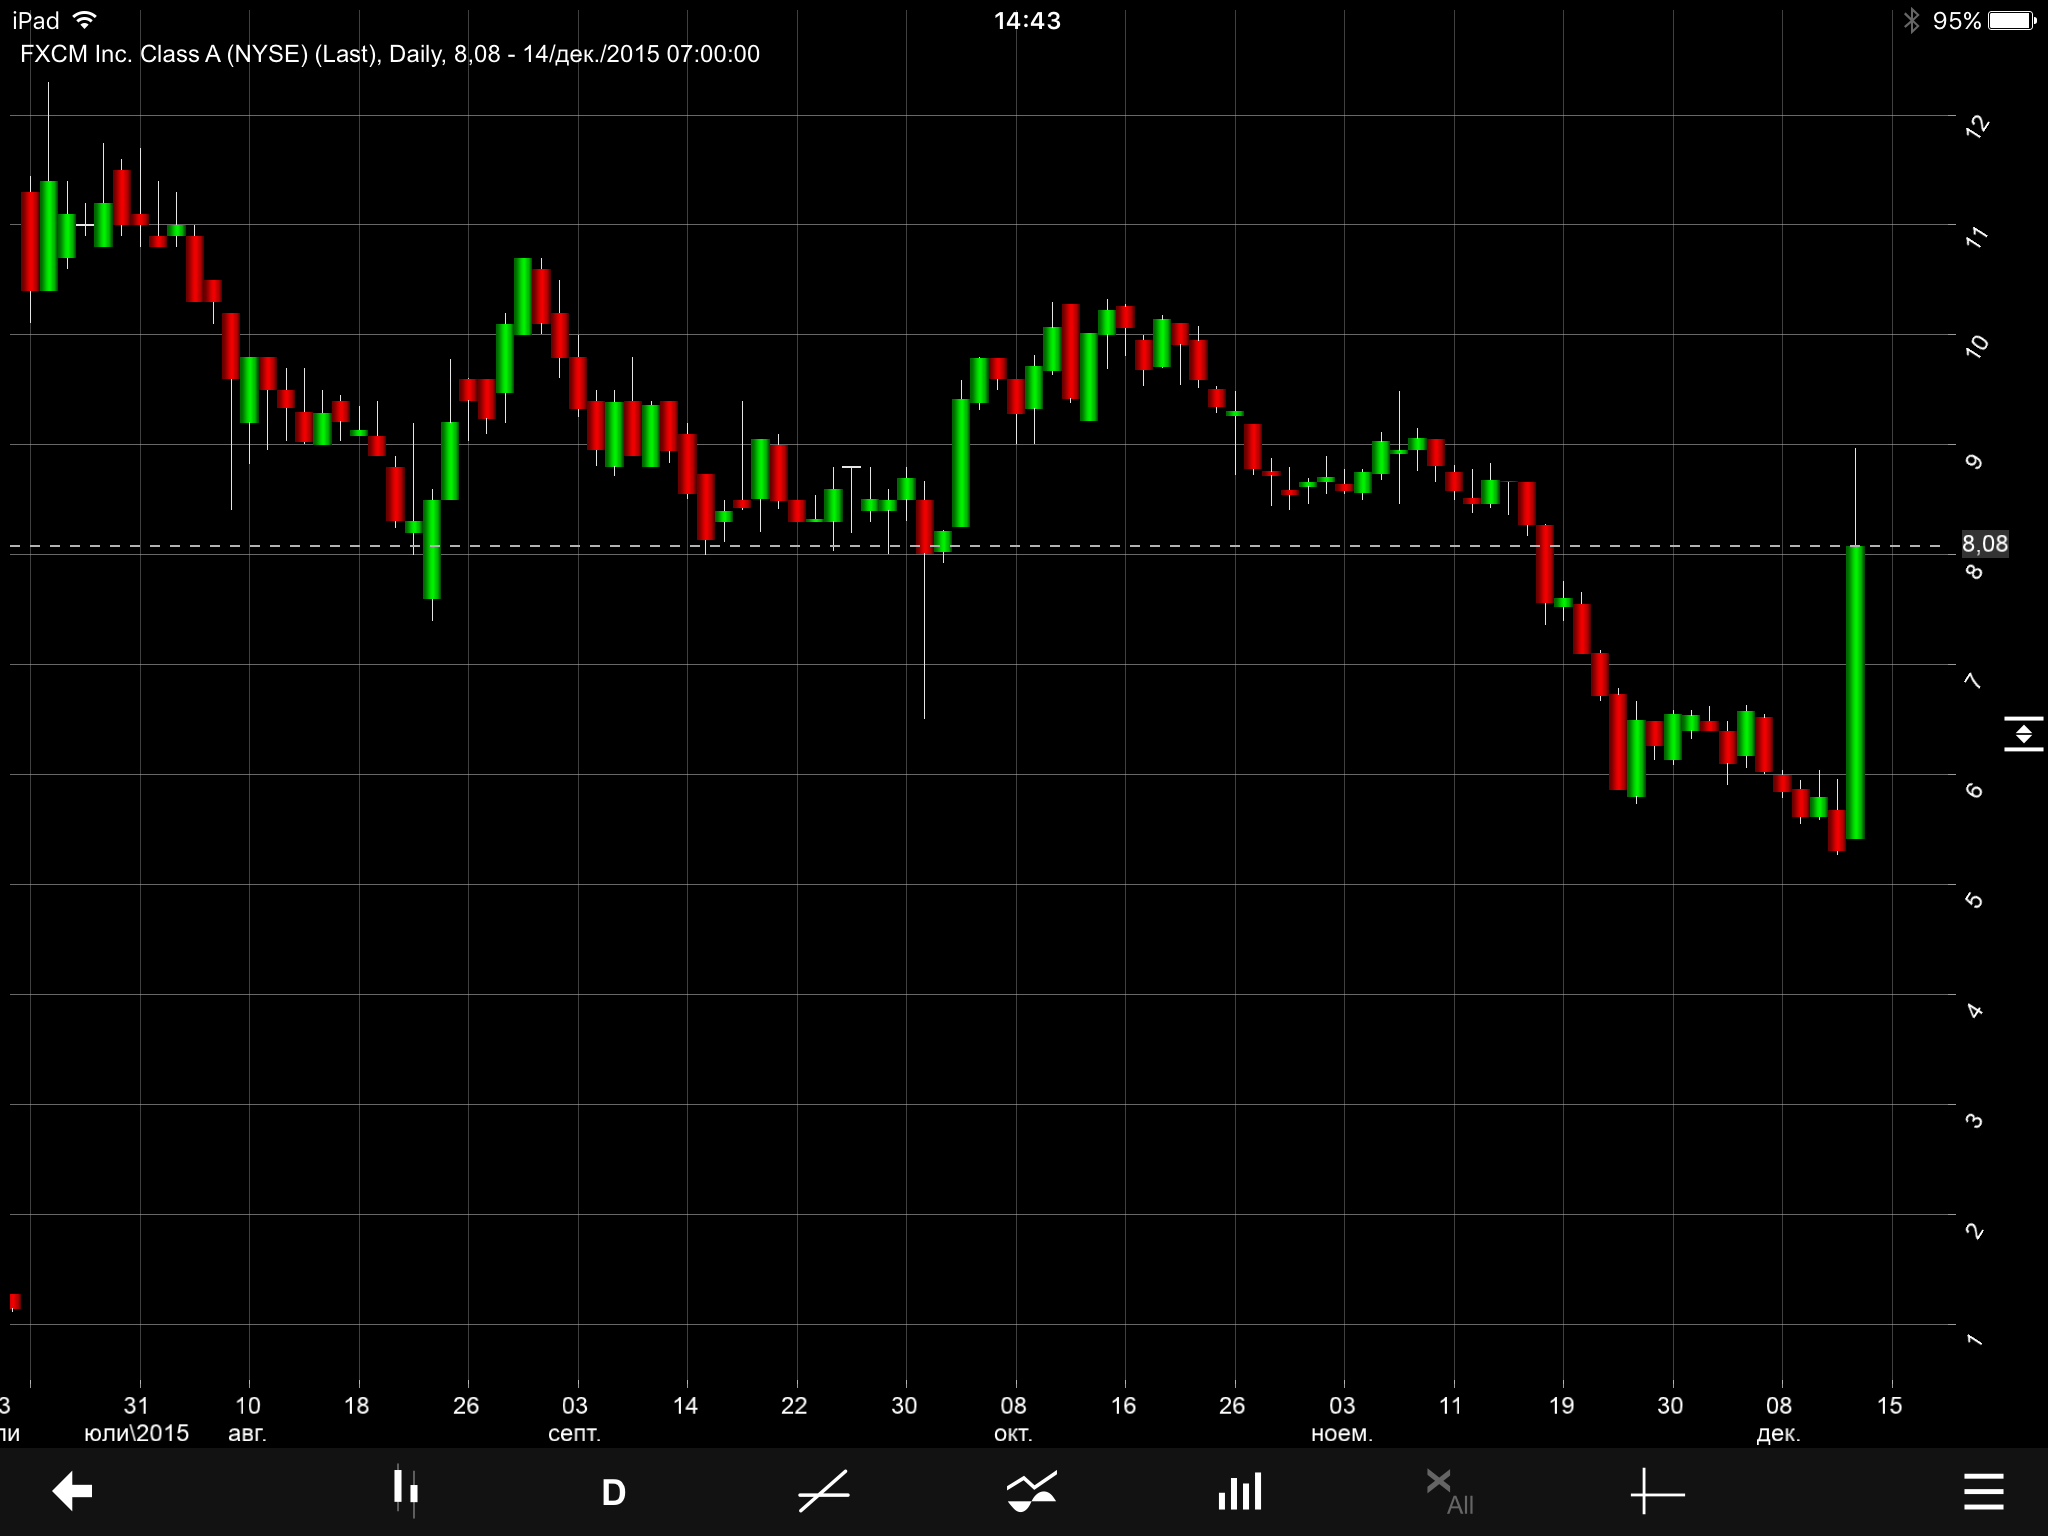Open the indicators menu icon
Screen dimensions: 2048x1536
[1031, 1492]
